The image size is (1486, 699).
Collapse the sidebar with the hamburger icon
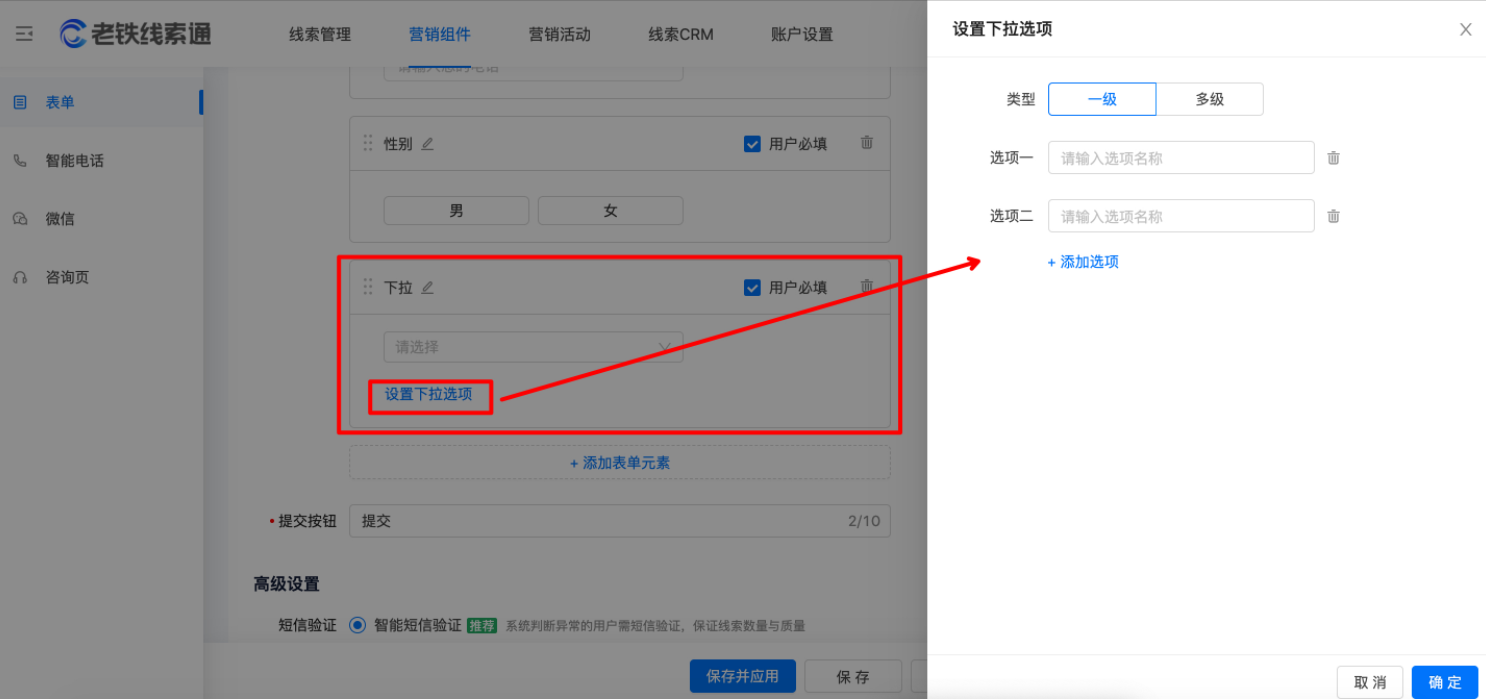pyautogui.click(x=23, y=33)
